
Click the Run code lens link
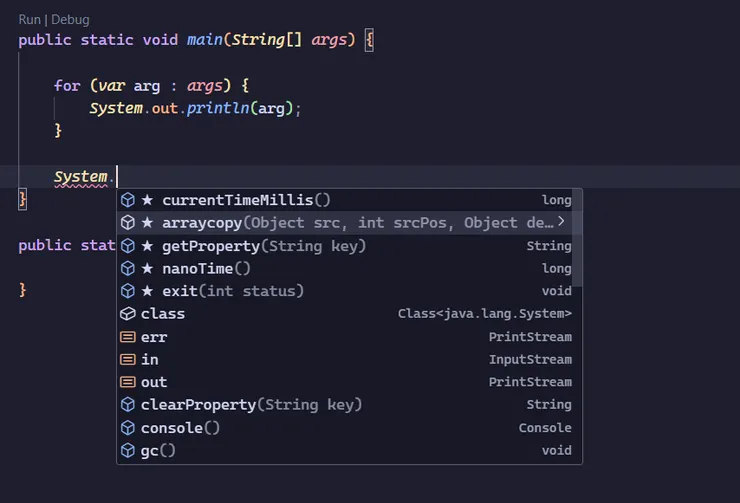tap(30, 19)
